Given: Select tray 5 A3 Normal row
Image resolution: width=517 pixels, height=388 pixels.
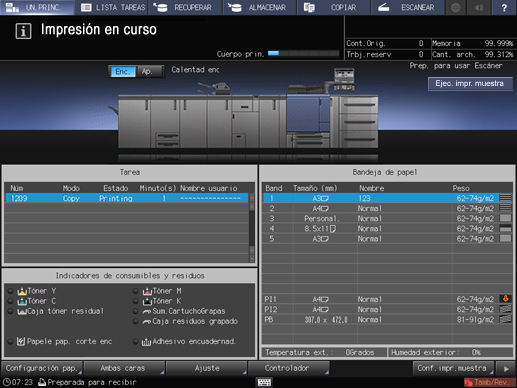Looking at the screenshot, I should coord(388,239).
